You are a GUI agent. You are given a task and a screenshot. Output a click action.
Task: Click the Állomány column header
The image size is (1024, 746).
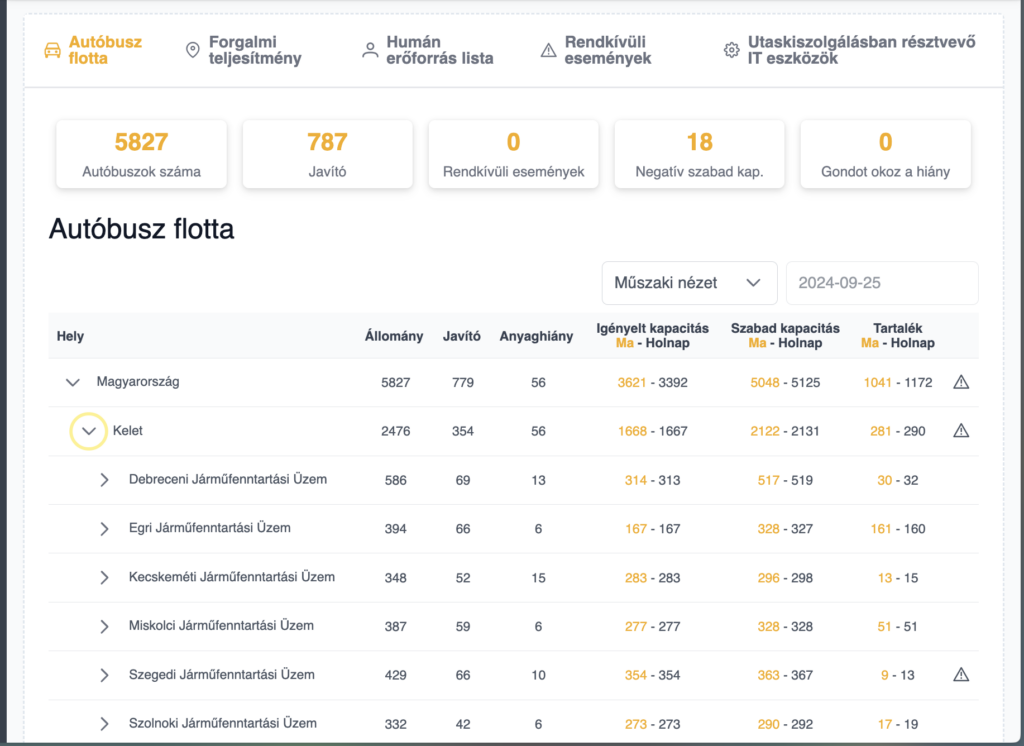tap(394, 336)
